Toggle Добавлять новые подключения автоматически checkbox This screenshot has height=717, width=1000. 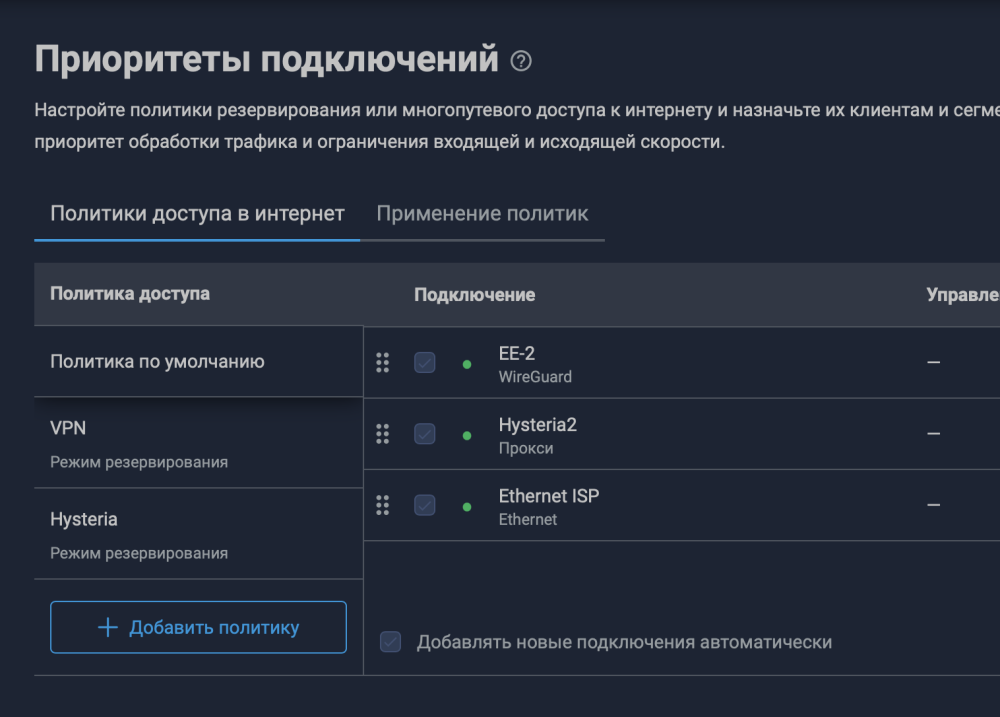tap(390, 642)
